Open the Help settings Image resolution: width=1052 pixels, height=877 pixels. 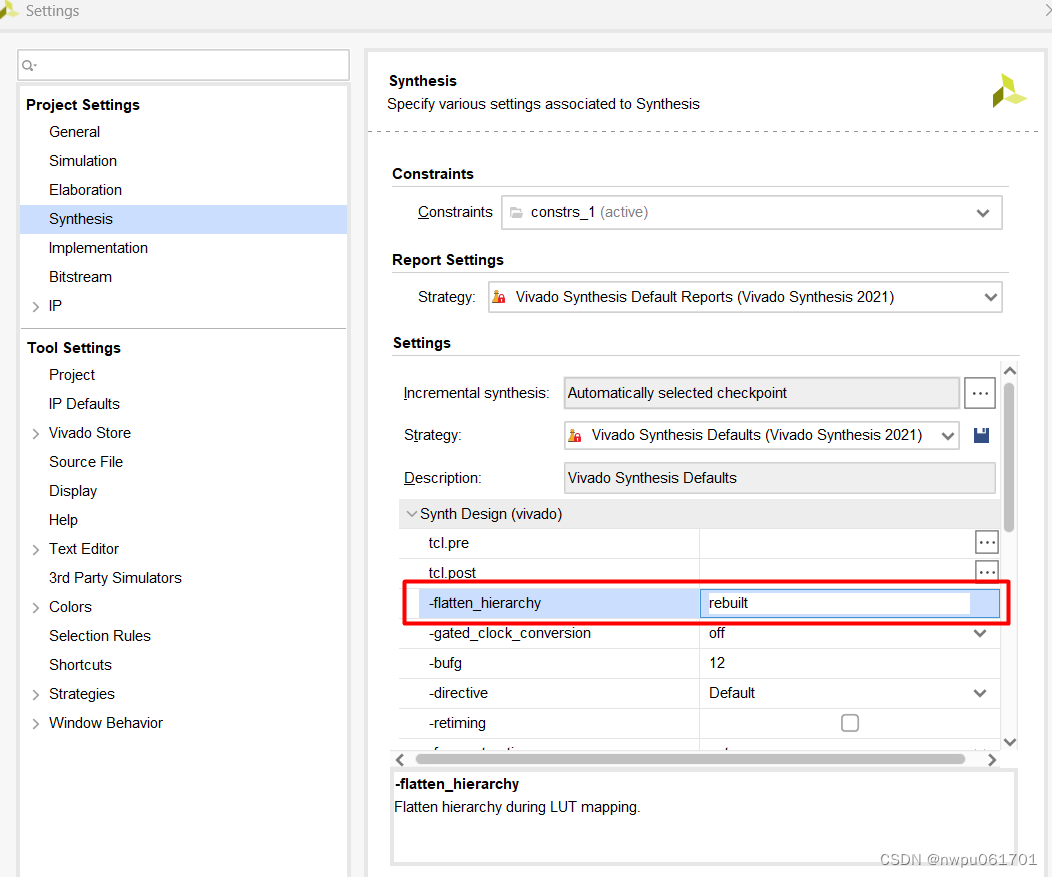pyautogui.click(x=63, y=520)
